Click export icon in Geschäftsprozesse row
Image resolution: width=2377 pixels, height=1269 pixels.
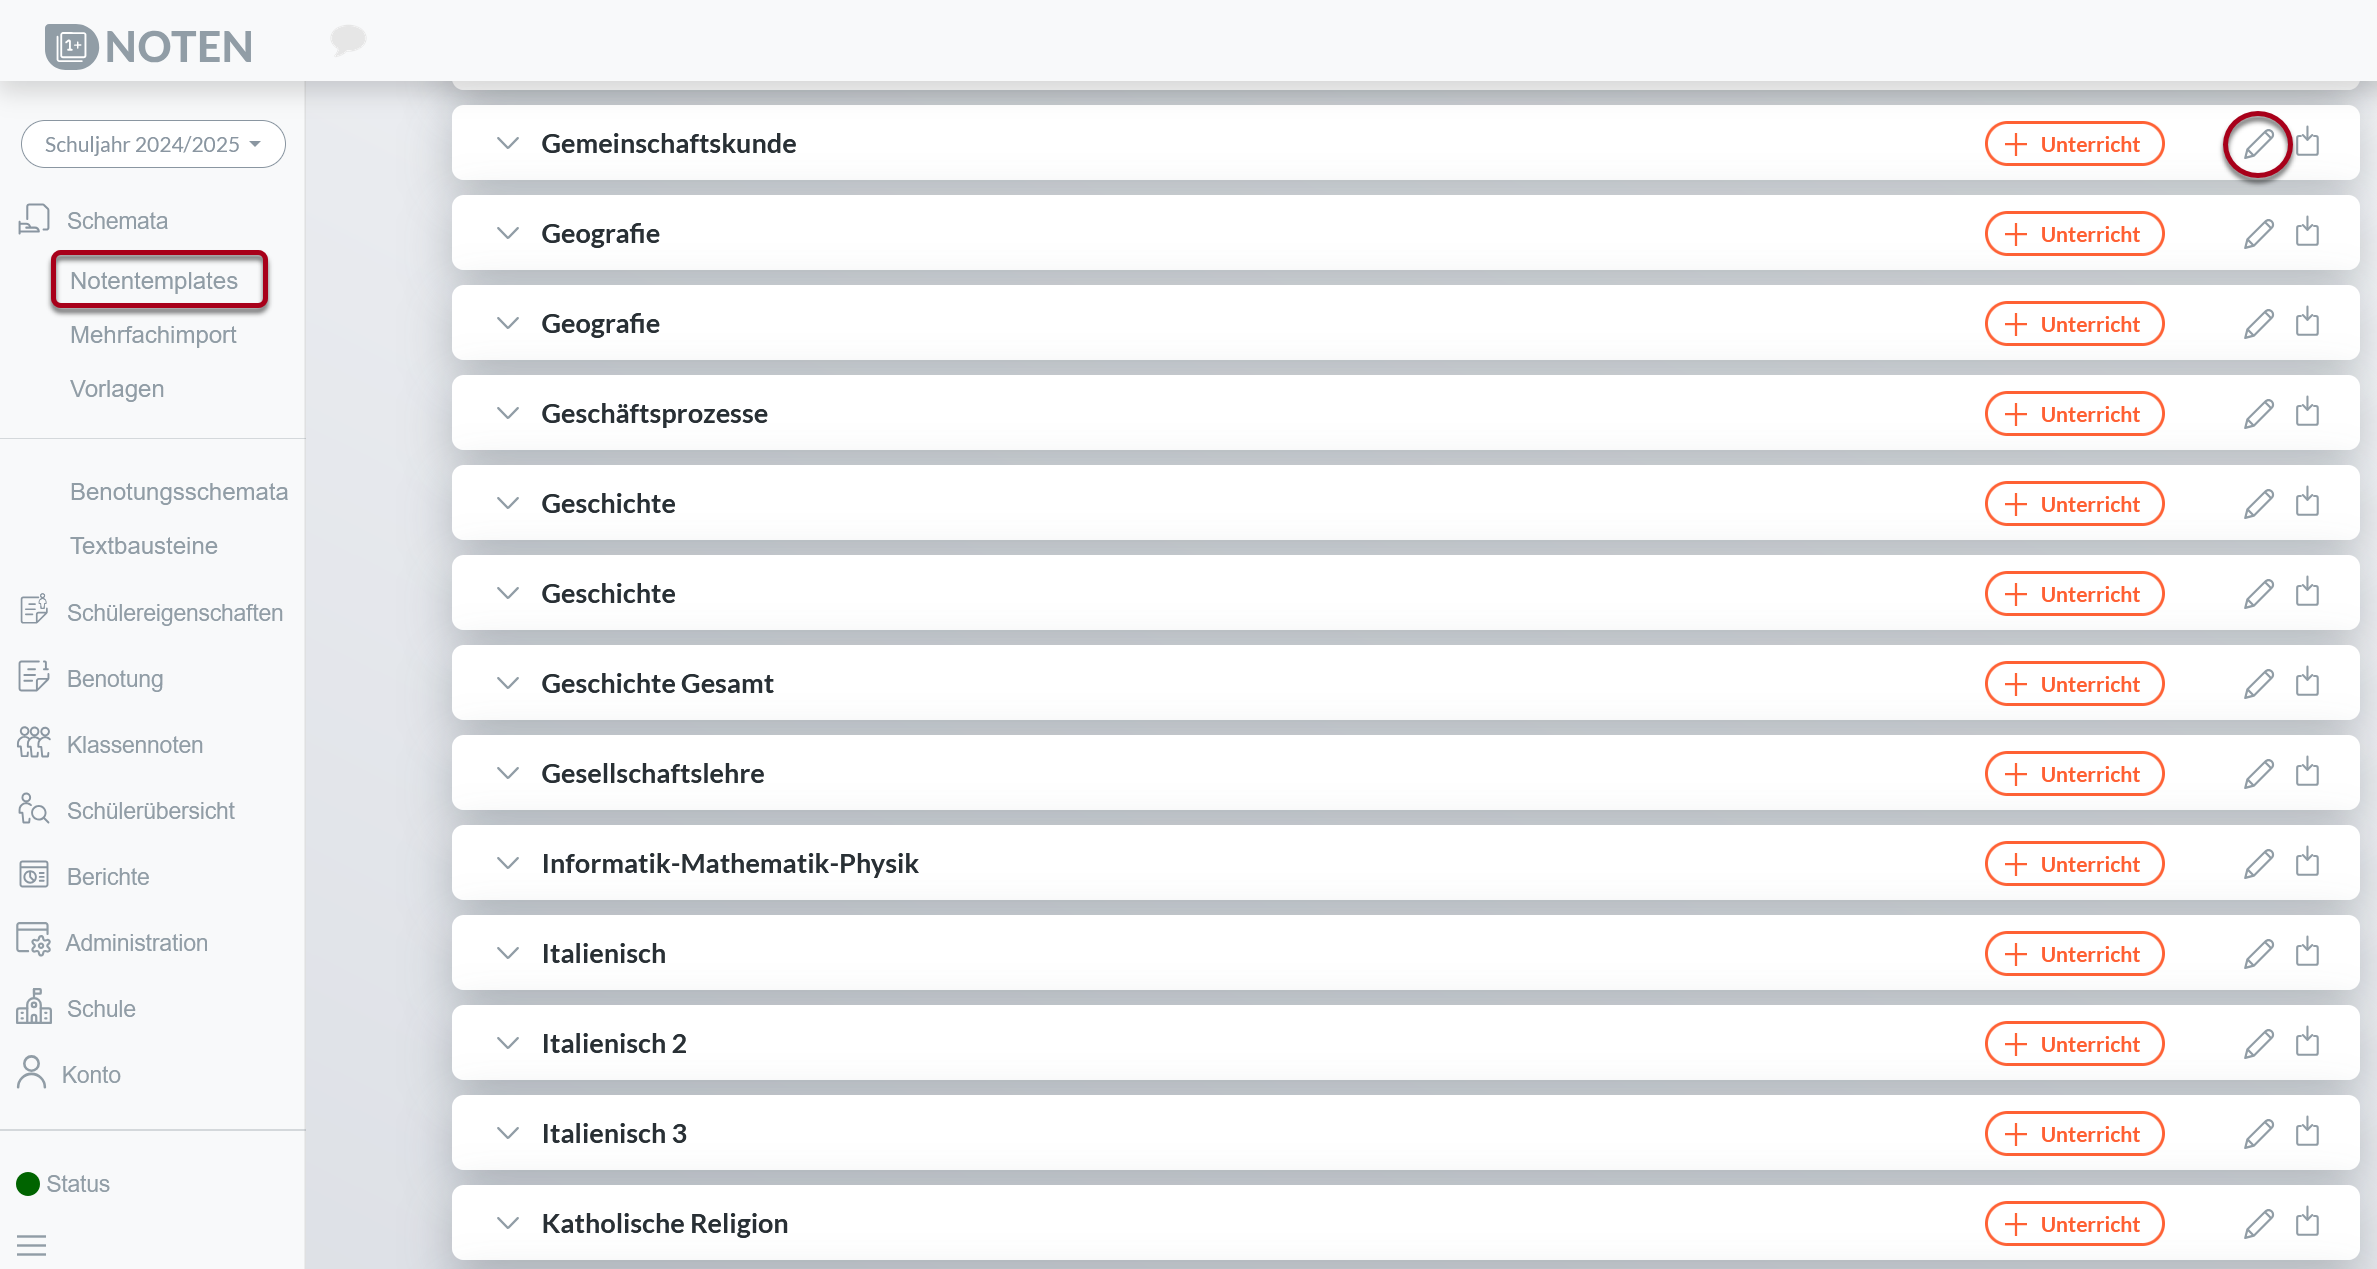2307,413
